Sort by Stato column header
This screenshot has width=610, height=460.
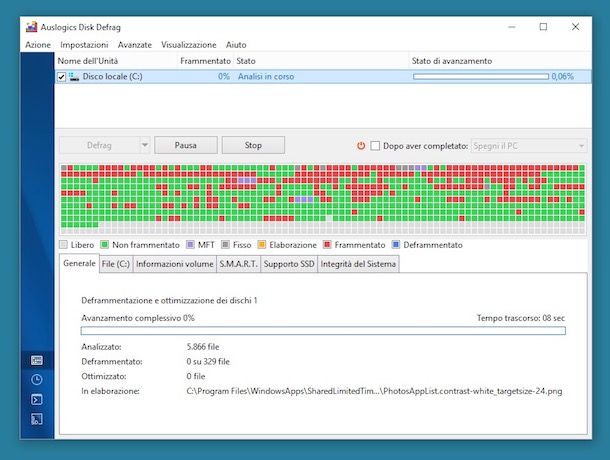click(x=321, y=61)
